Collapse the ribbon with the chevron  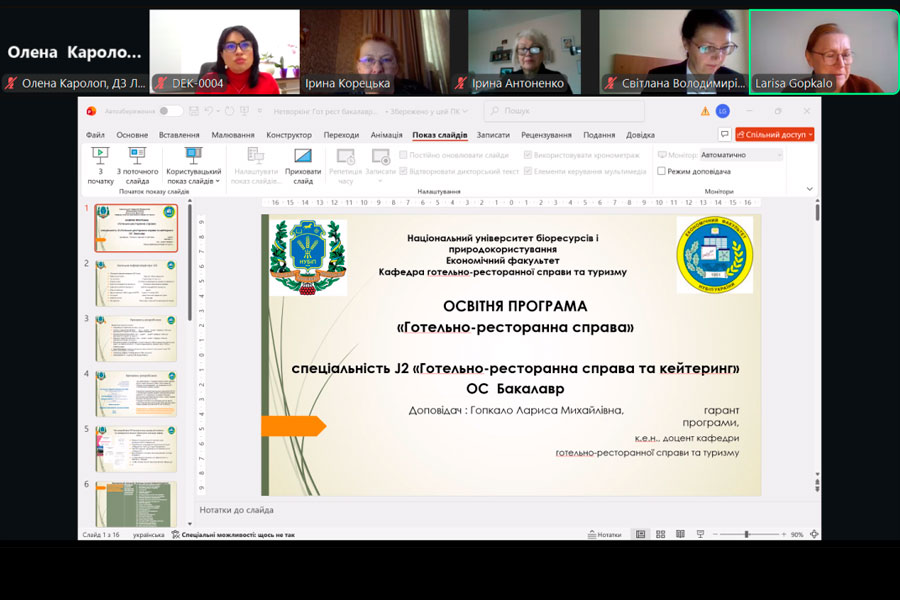(809, 189)
